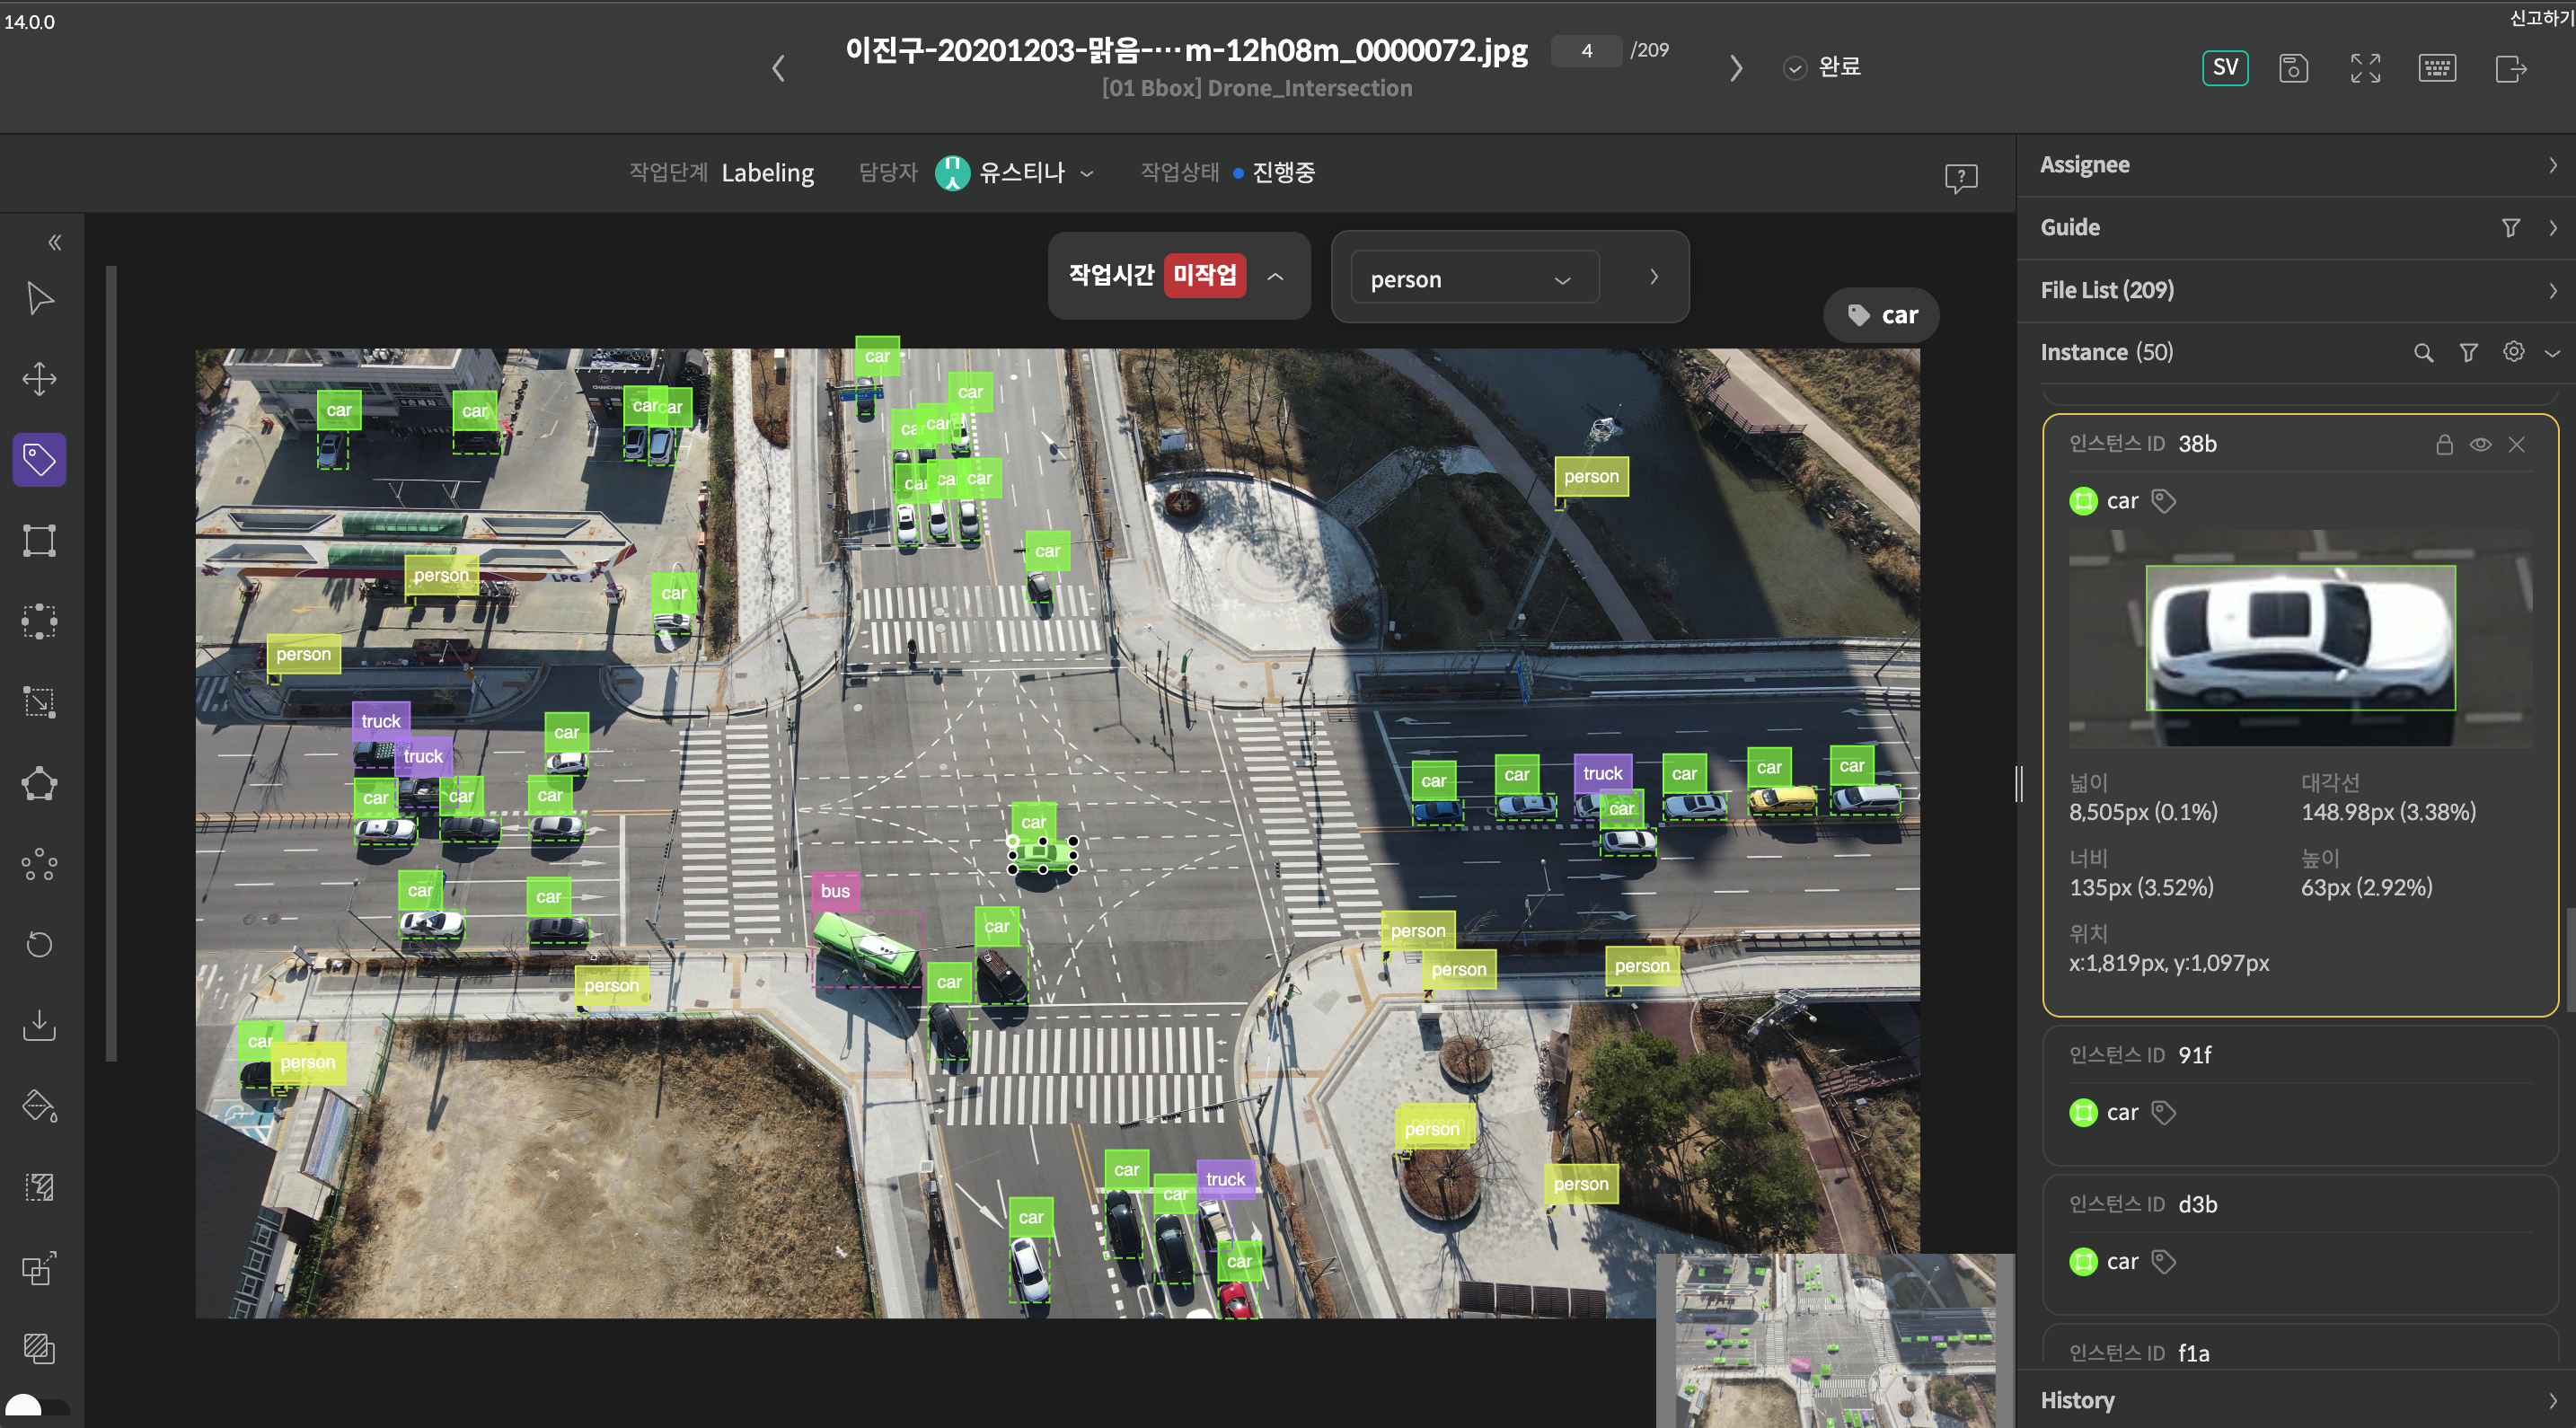Toggle fullscreen mode icon

2365,68
